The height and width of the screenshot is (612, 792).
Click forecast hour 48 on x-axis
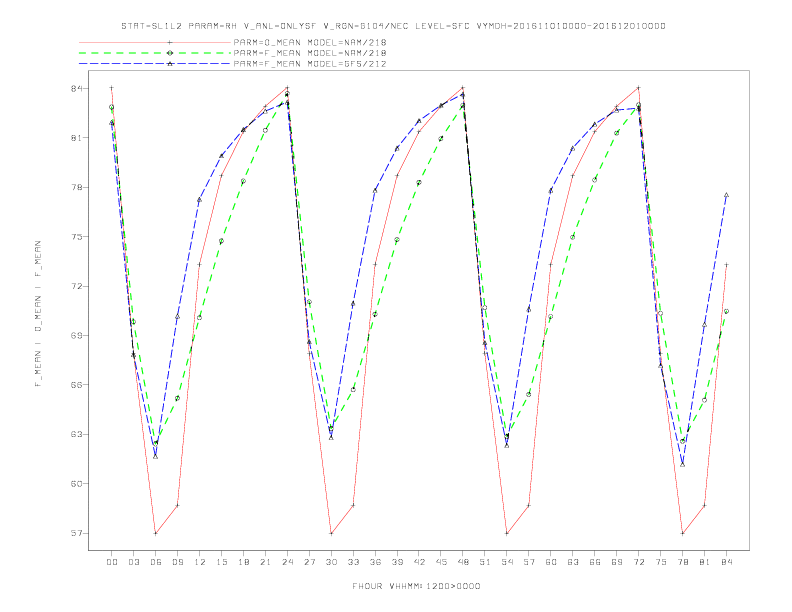point(463,562)
